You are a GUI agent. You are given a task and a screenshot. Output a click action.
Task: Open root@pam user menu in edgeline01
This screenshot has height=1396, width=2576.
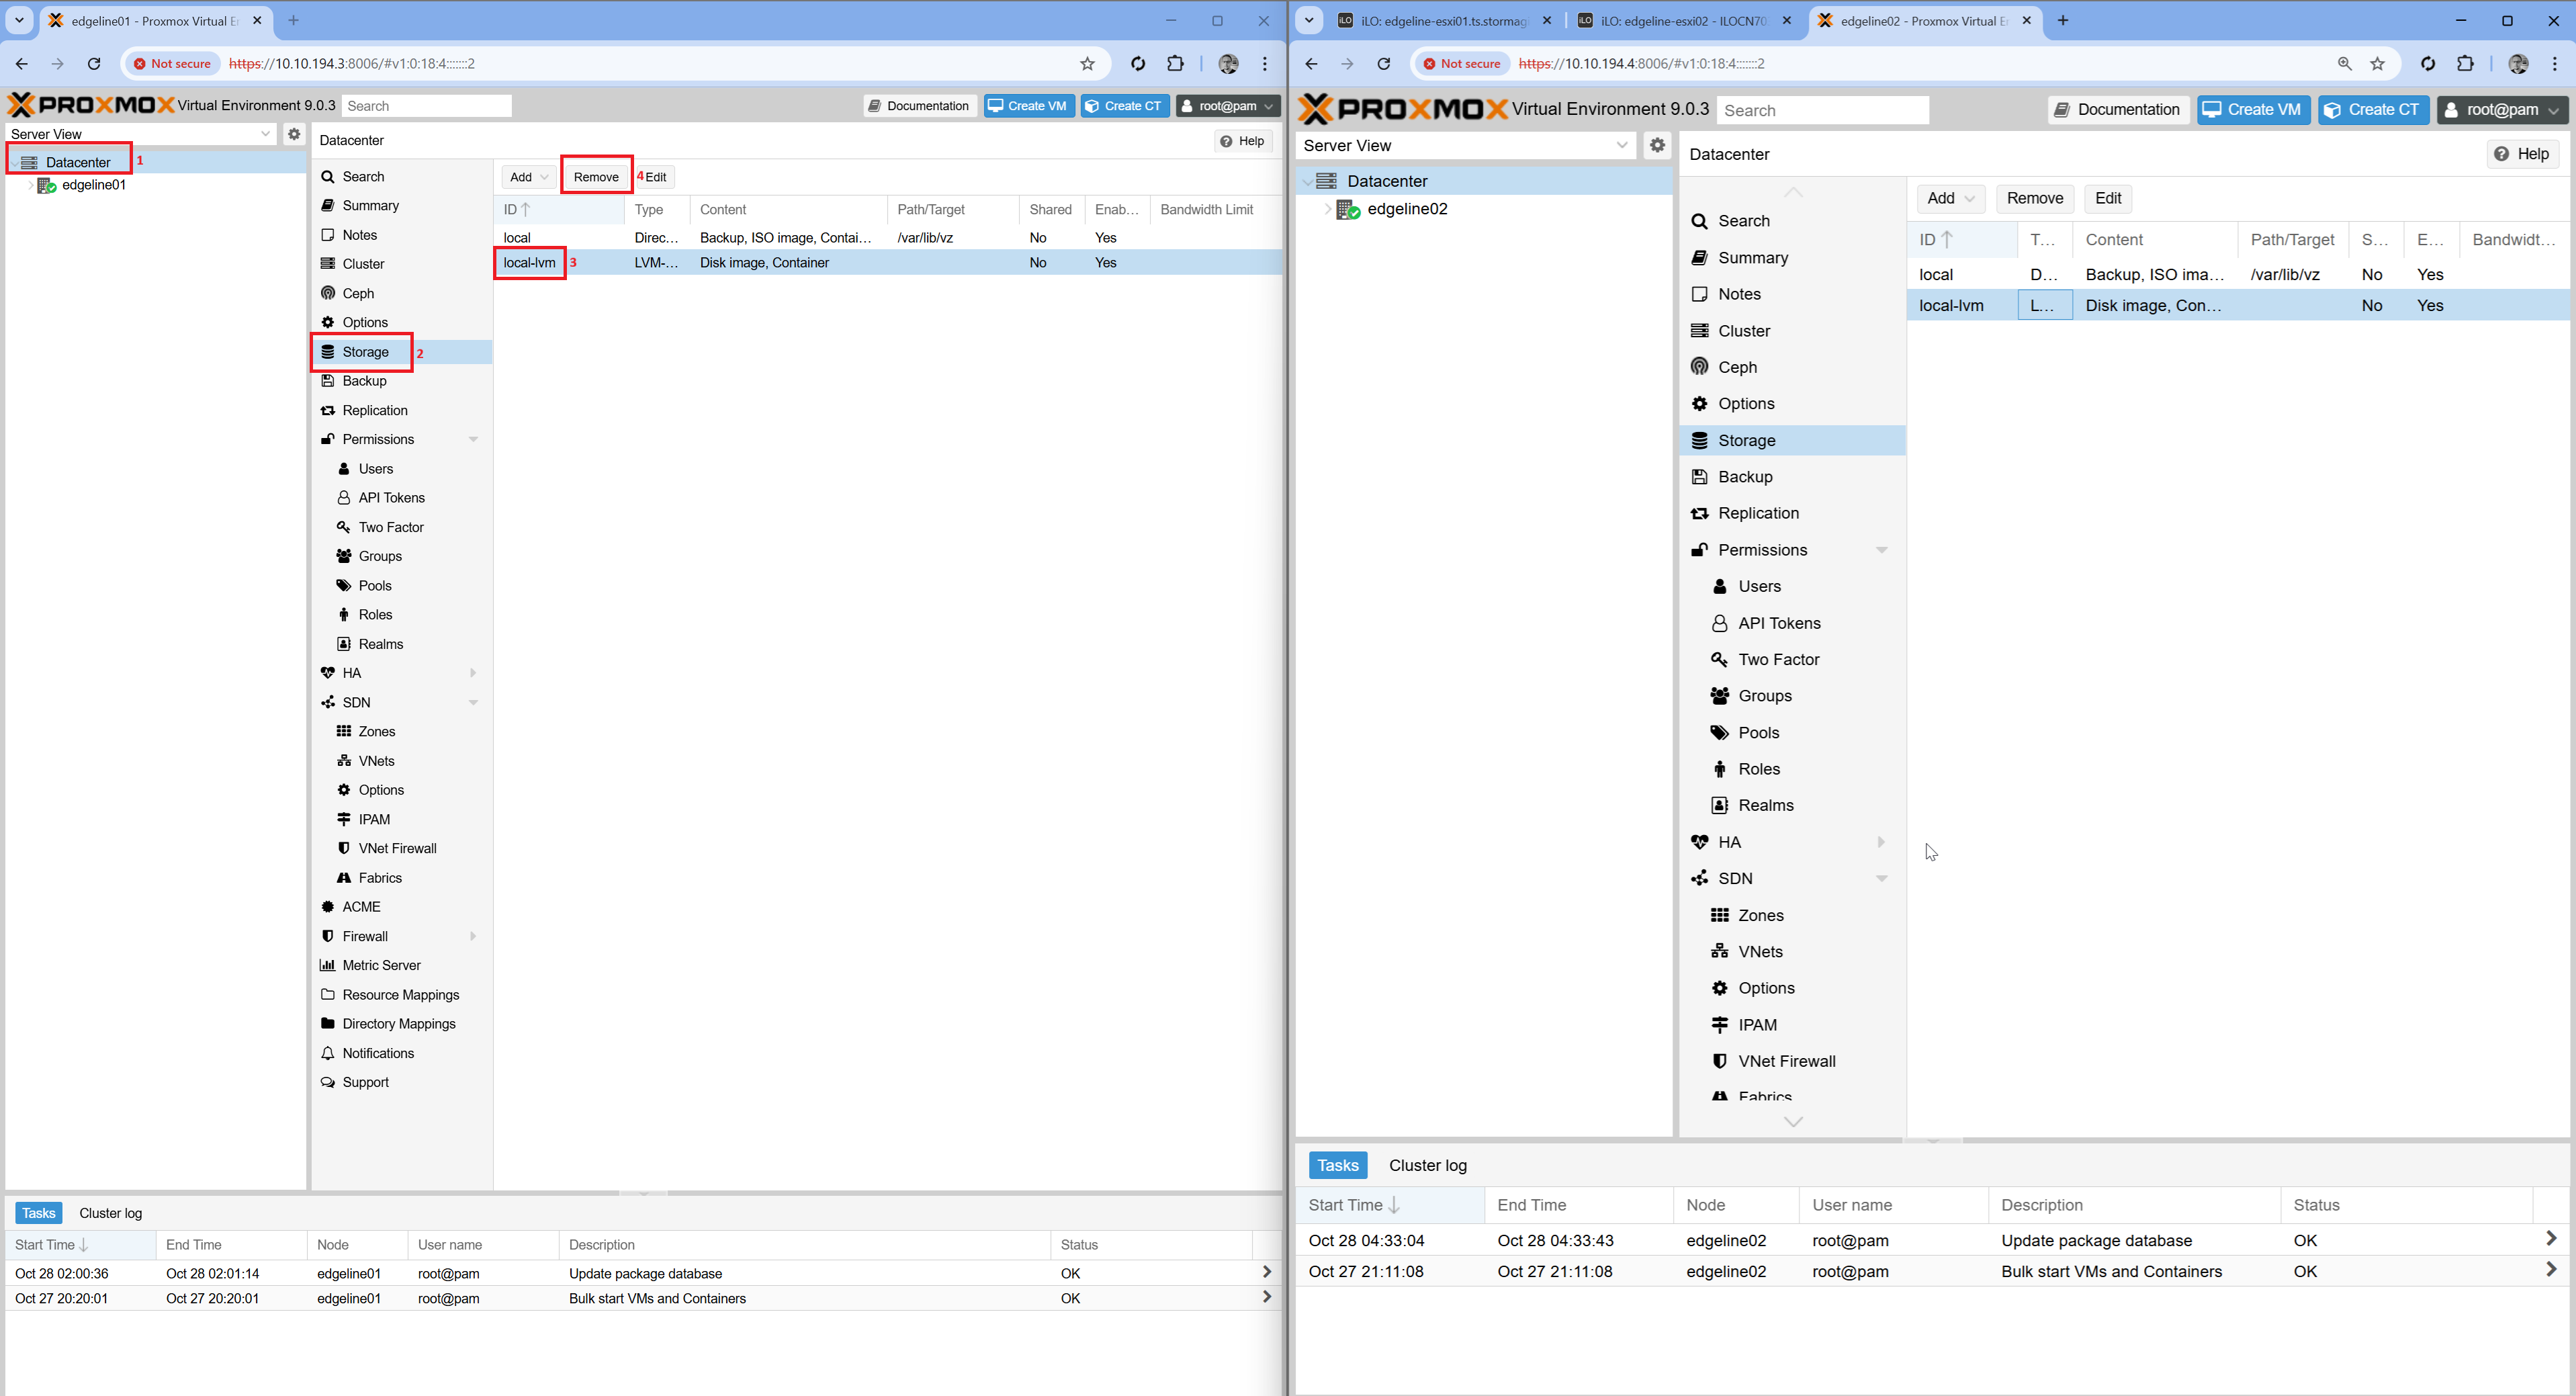[x=1228, y=105]
